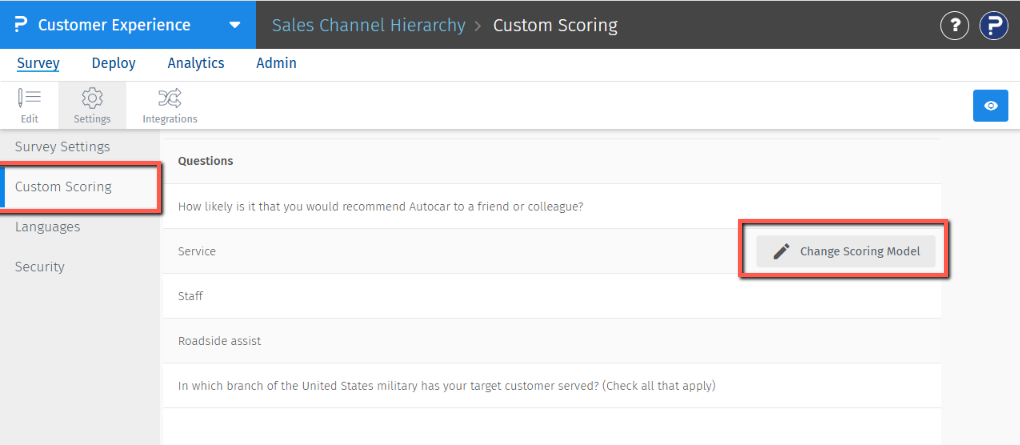The image size is (1020, 445).
Task: Click the QuestionPro logo icon
Action: pos(20,25)
